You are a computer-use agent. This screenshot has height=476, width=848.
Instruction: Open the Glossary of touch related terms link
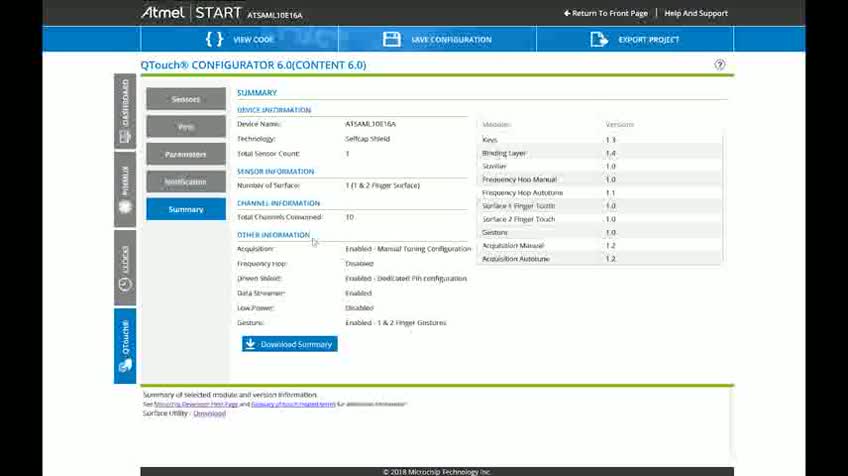point(292,404)
